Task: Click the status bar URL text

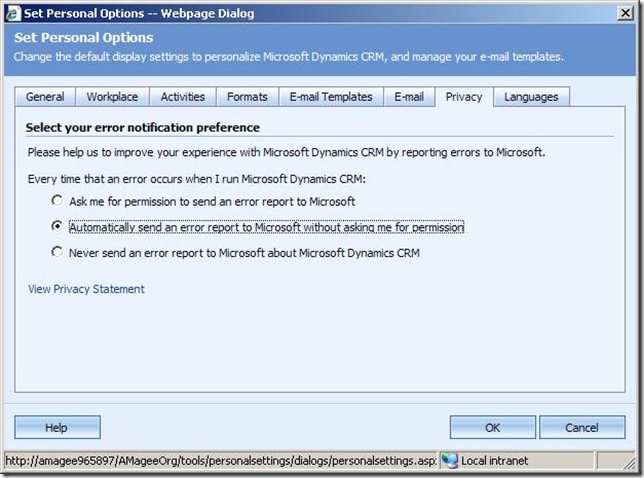Action: point(220,461)
